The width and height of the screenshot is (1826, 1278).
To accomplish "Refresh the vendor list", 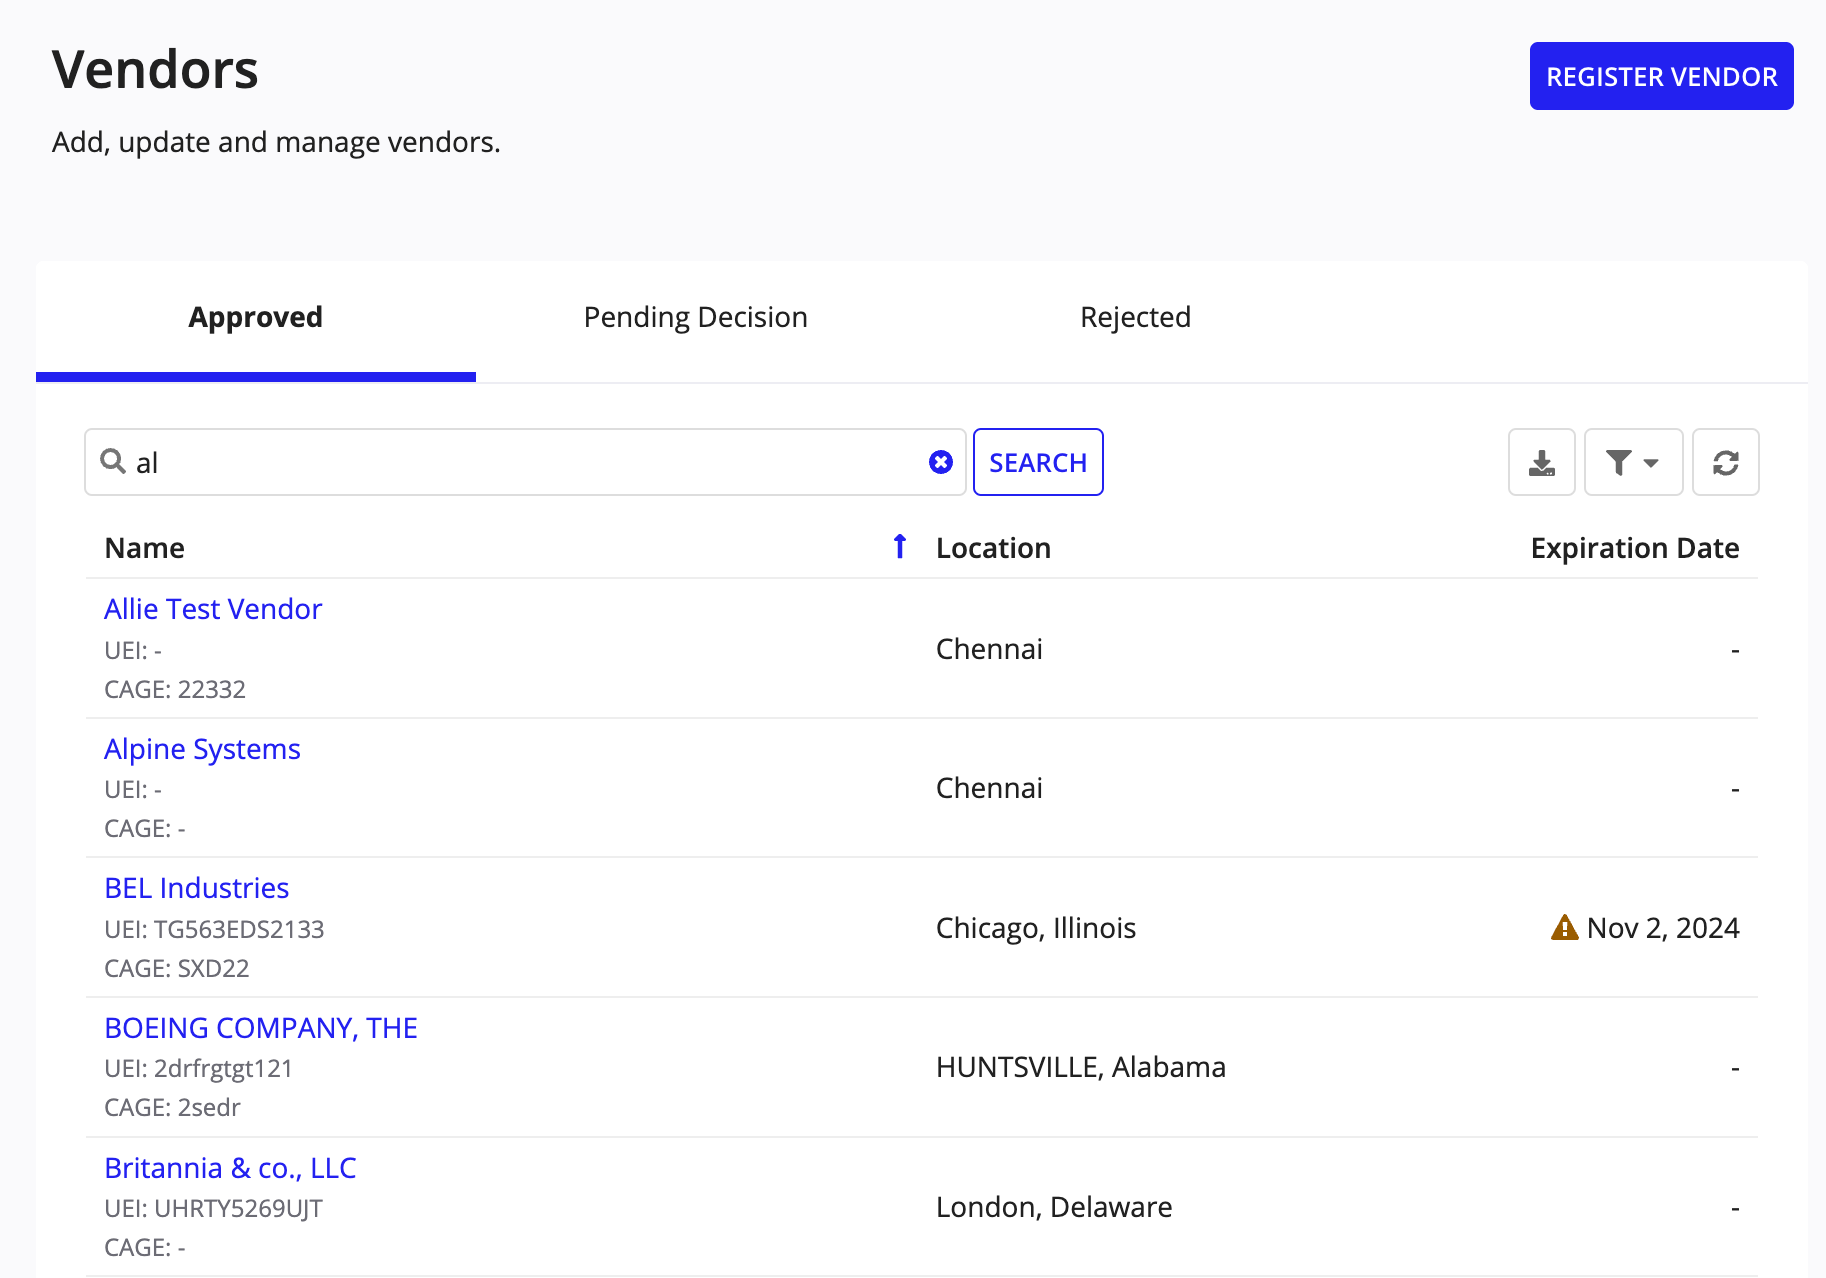I will click(1725, 462).
